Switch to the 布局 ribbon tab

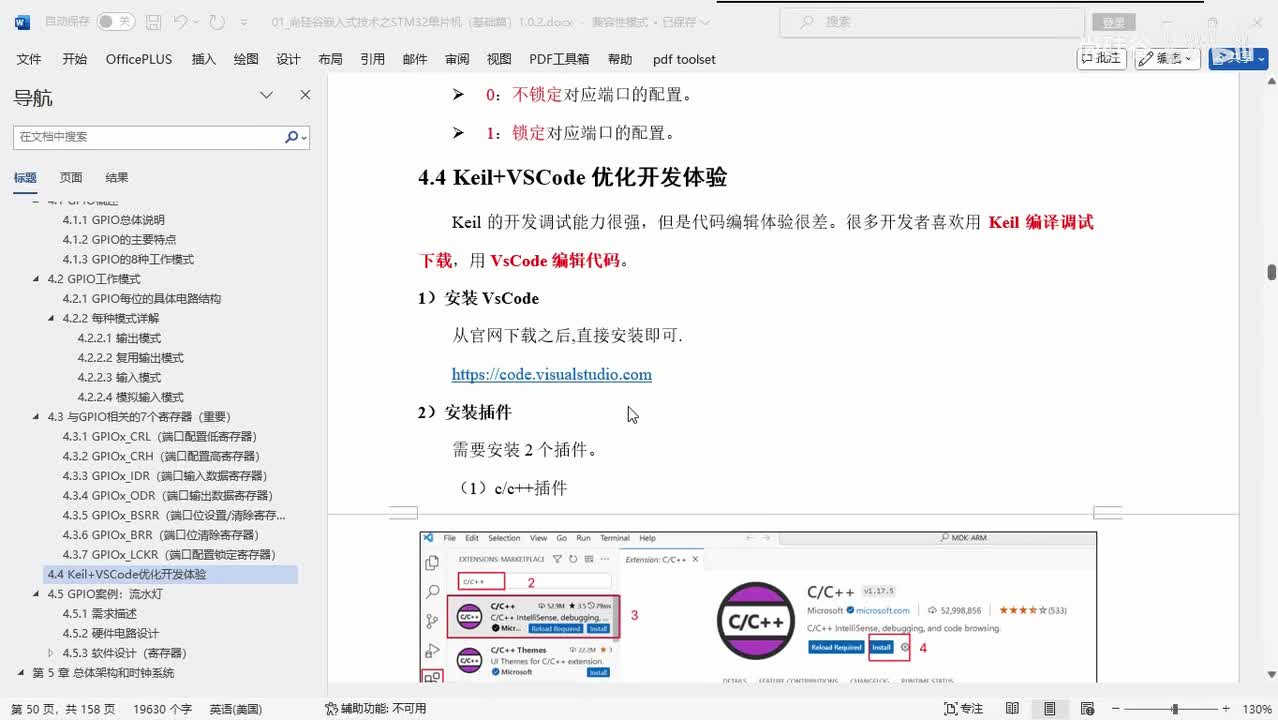point(331,59)
